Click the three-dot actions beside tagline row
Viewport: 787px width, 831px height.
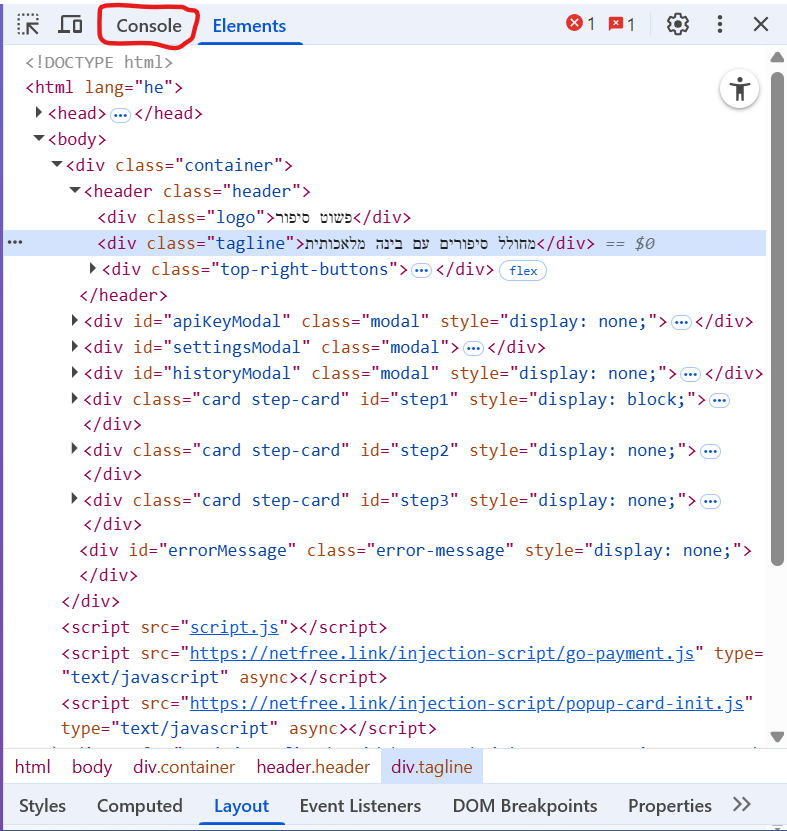15,242
